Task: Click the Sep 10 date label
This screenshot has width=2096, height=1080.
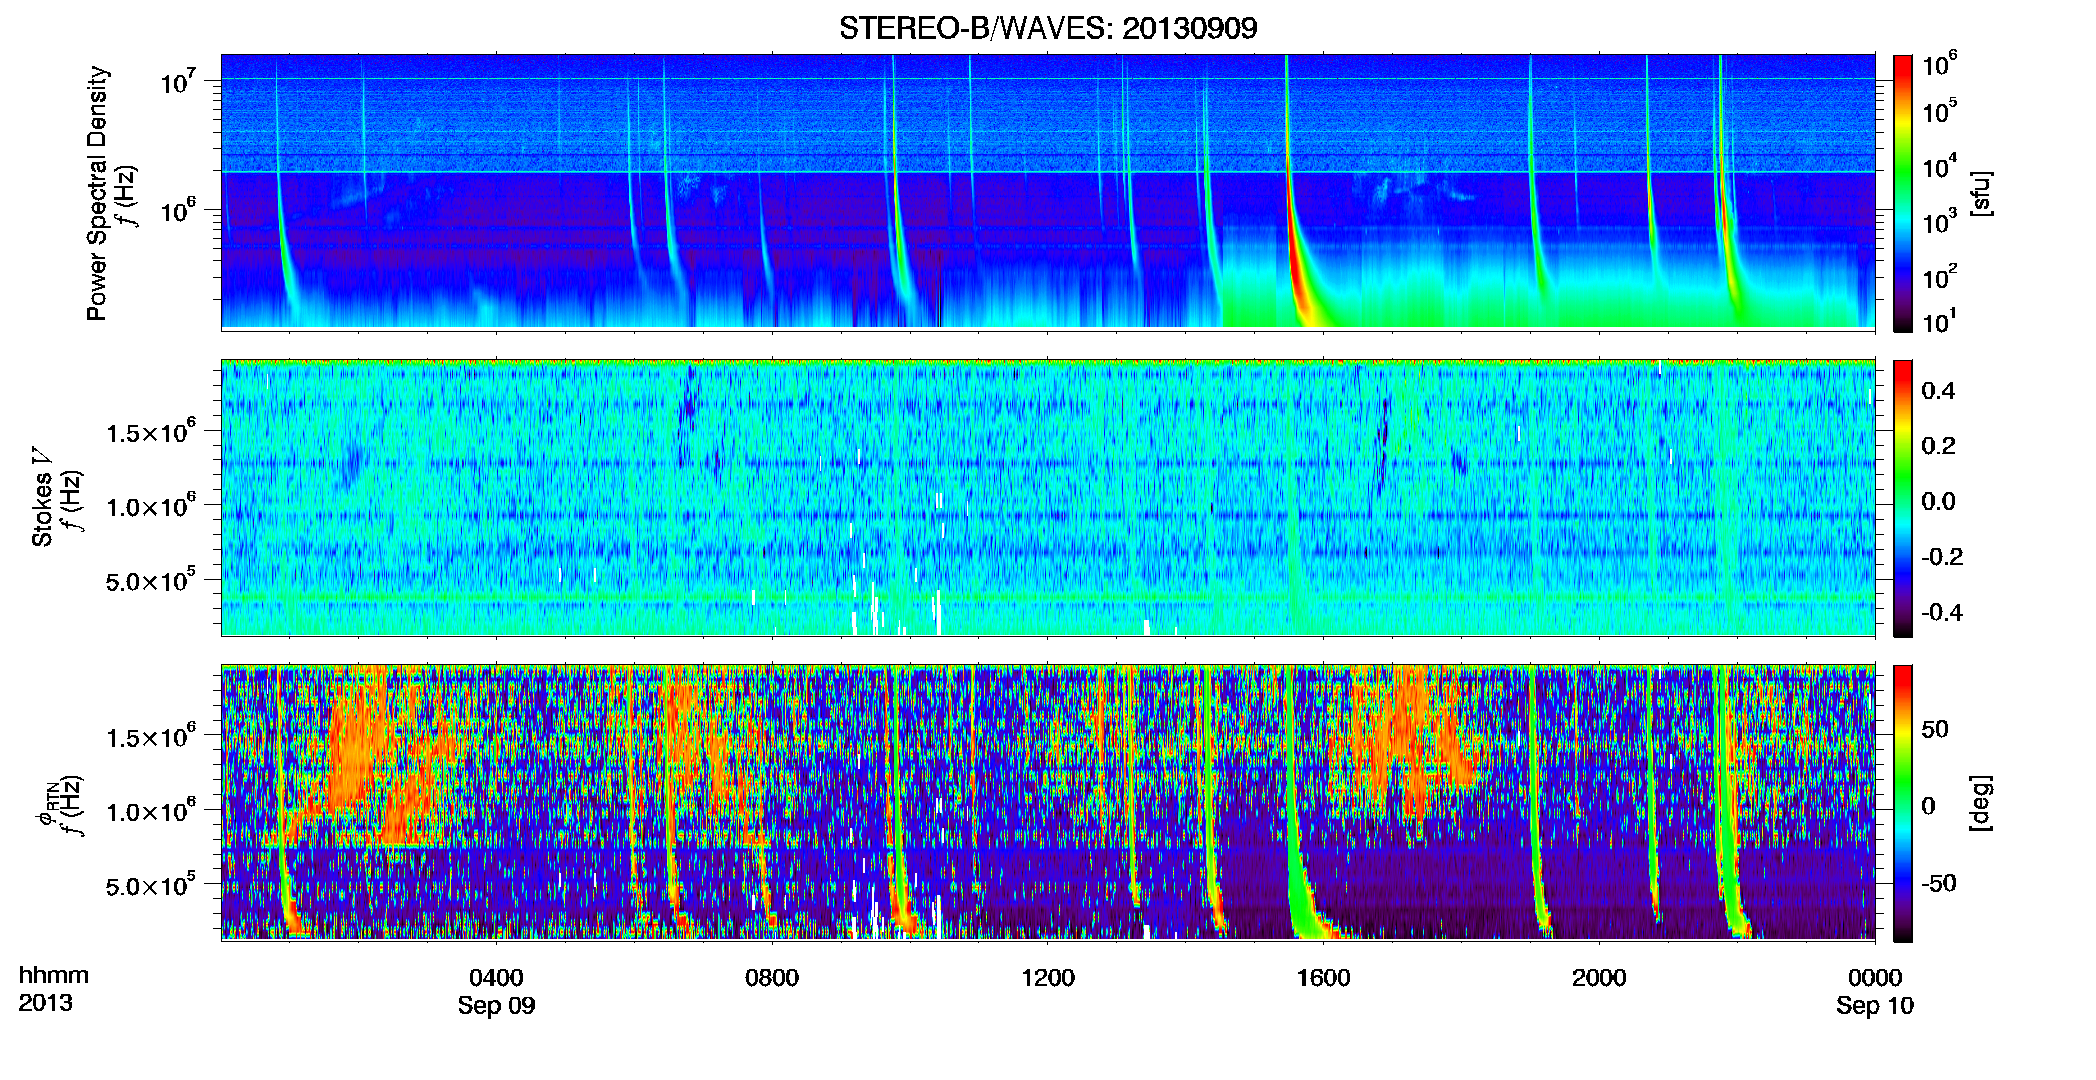Action: [x=1875, y=1006]
